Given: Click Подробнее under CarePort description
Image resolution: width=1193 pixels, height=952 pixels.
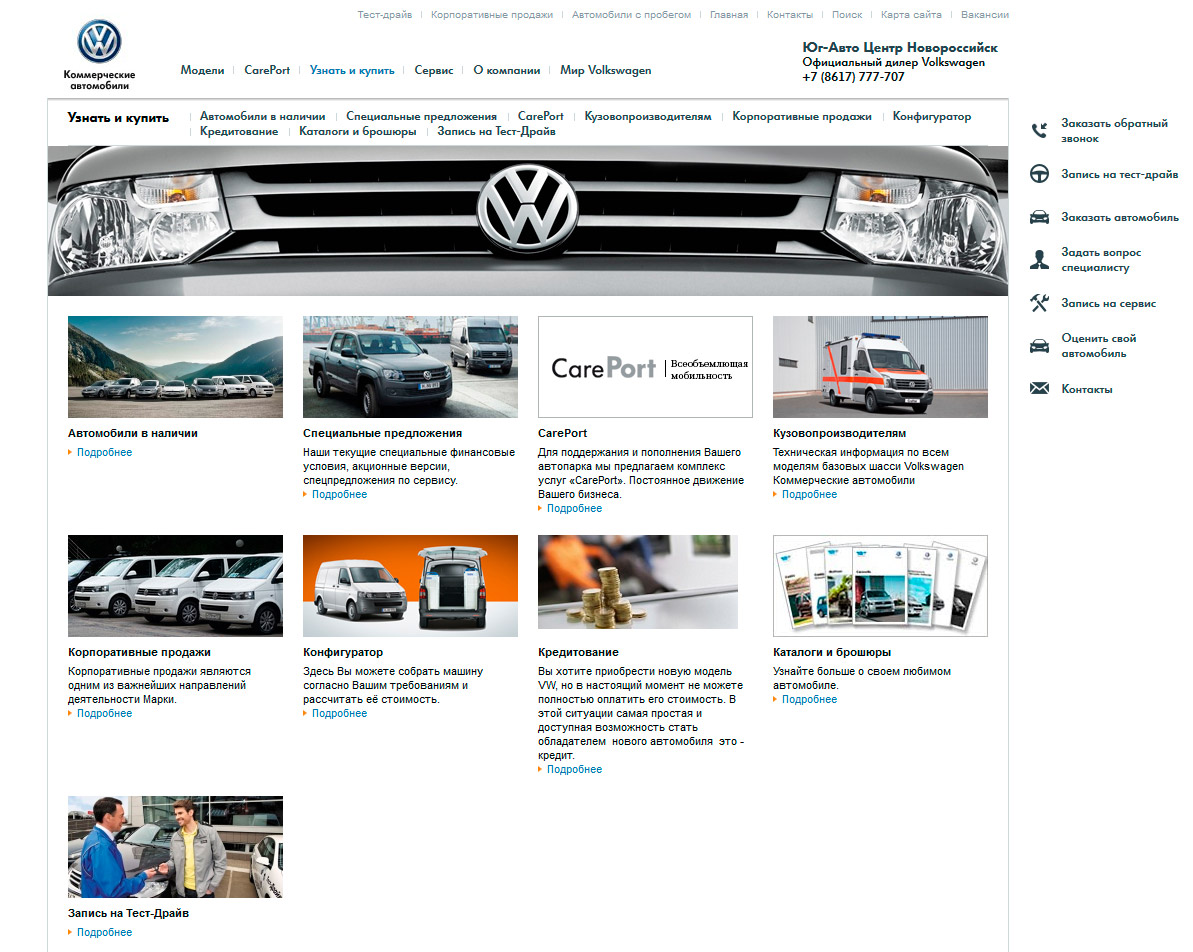Looking at the screenshot, I should click(x=574, y=508).
